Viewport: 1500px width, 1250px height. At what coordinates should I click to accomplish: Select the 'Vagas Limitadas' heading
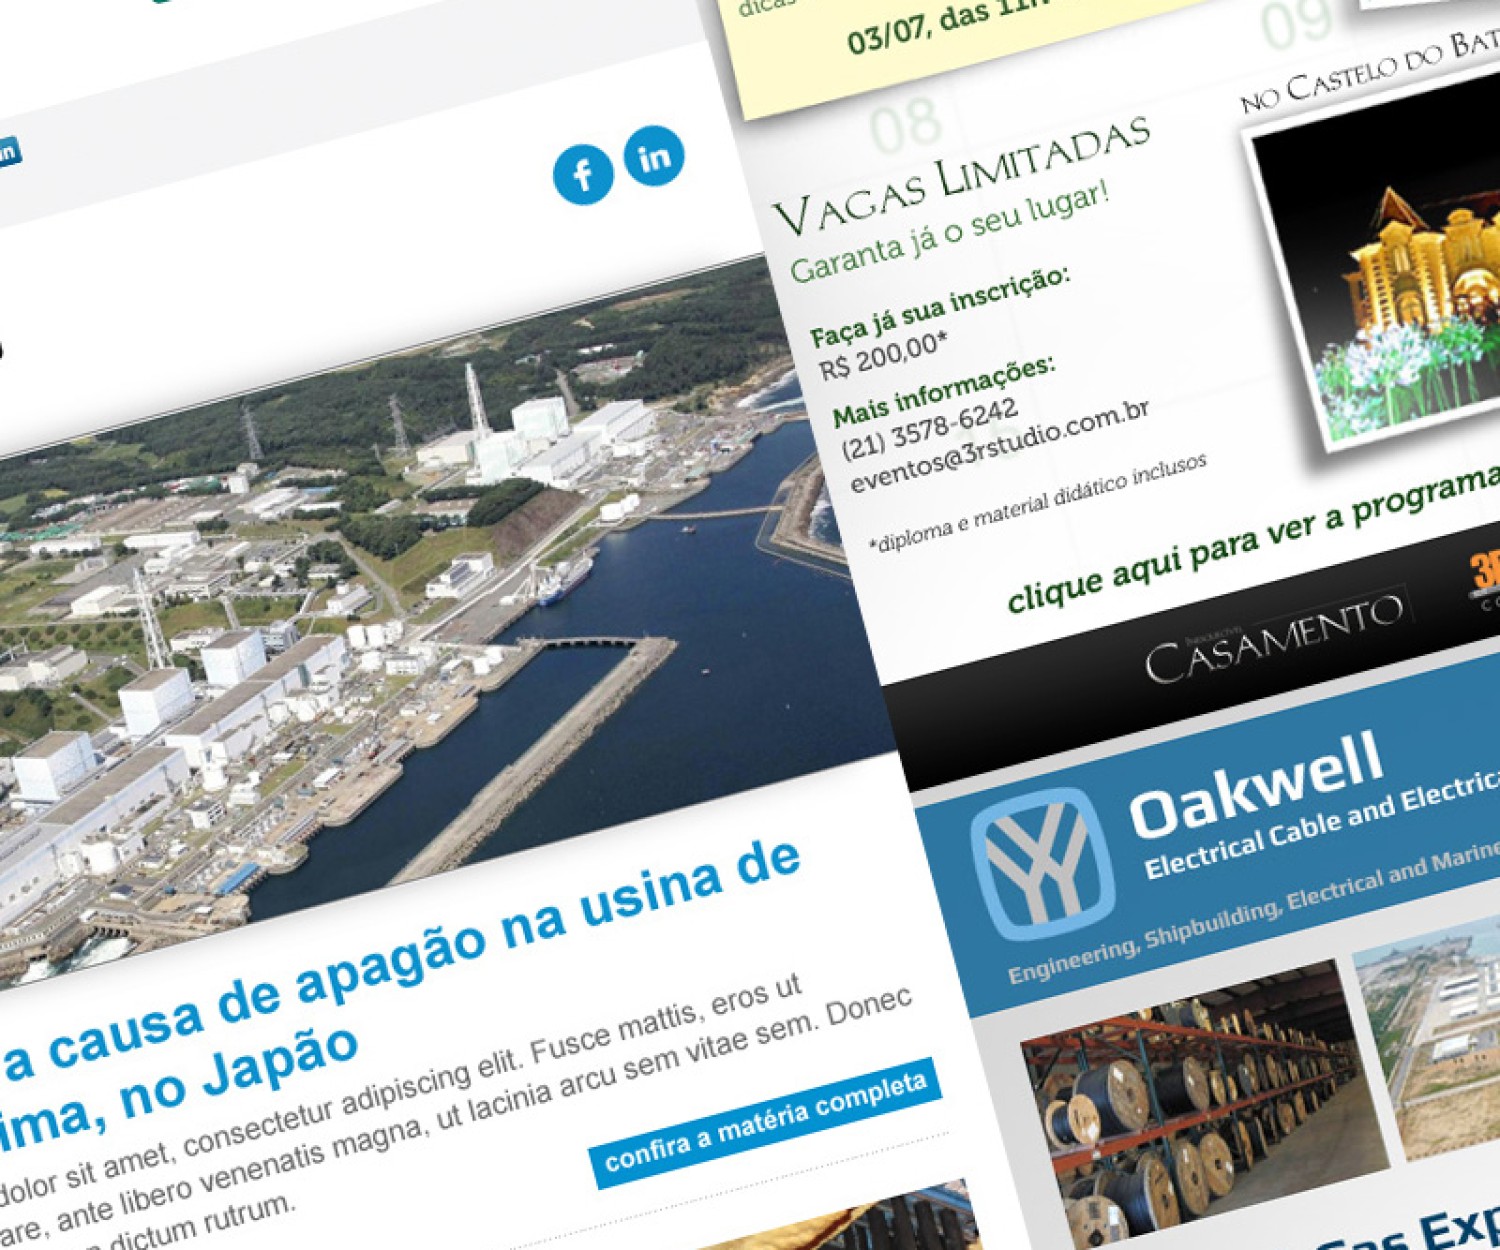point(961,176)
